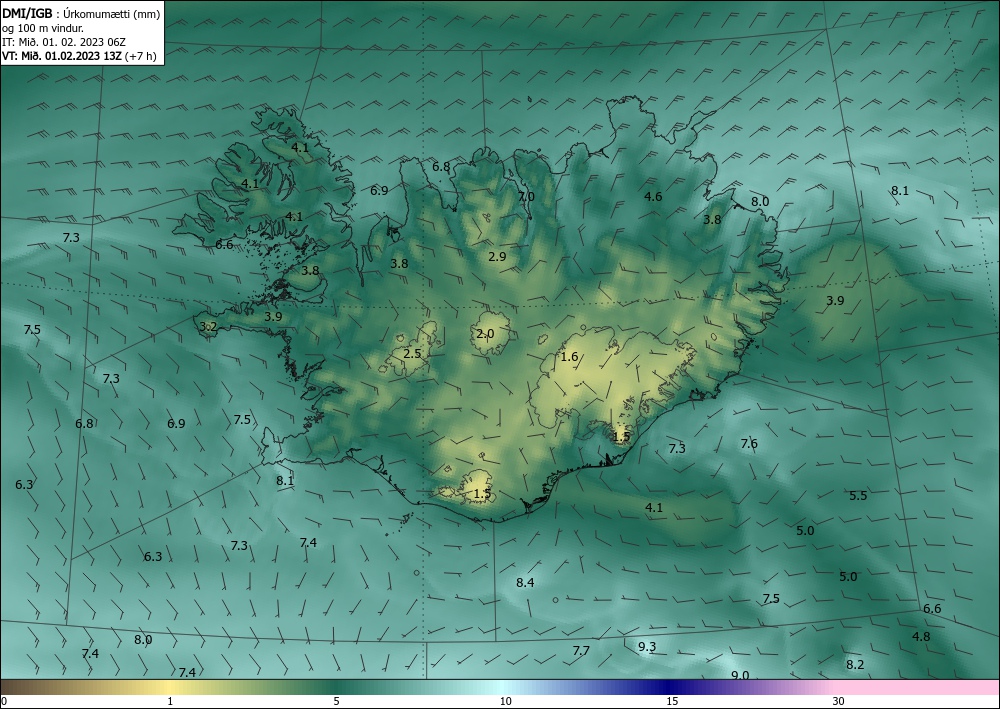The width and height of the screenshot is (1000, 709).
Task: Click the 'og 100 m vindur.' subtitle text
Action: tap(43, 28)
